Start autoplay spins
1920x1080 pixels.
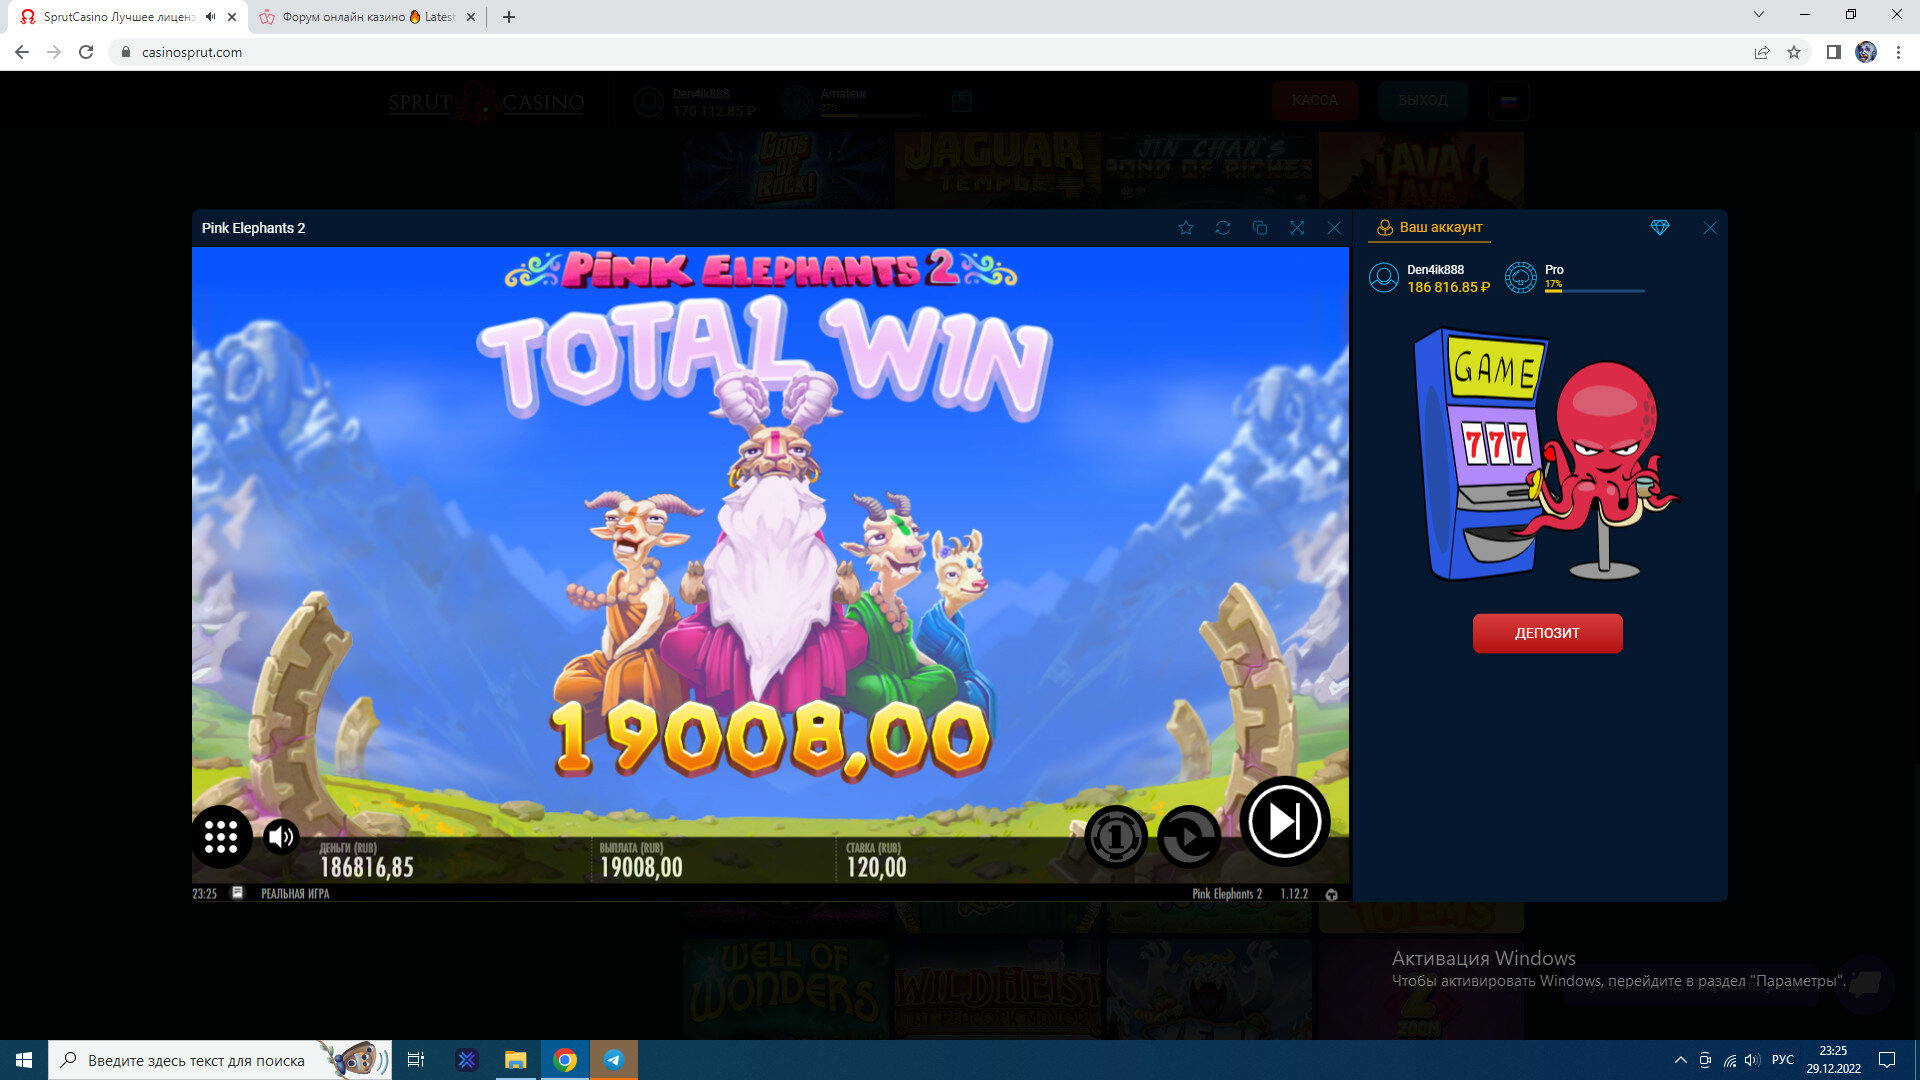coord(1189,836)
